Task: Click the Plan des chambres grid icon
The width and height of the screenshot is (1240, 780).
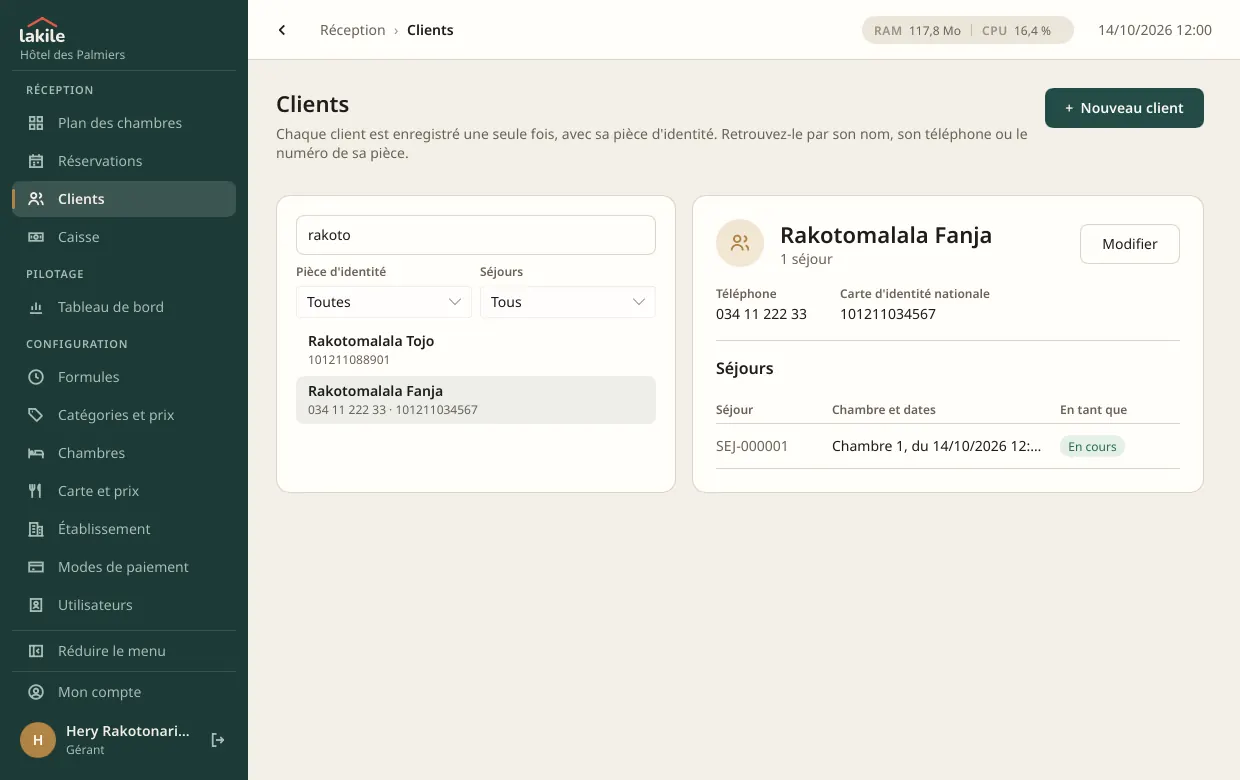Action: click(36, 123)
